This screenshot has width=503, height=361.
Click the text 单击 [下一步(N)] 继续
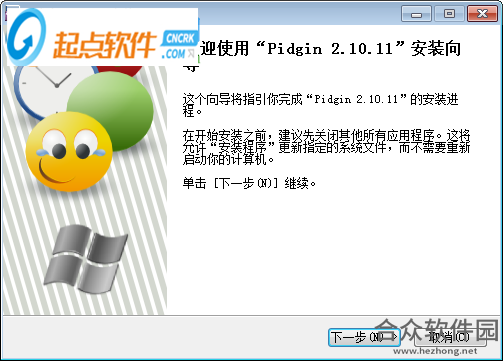tap(249, 183)
